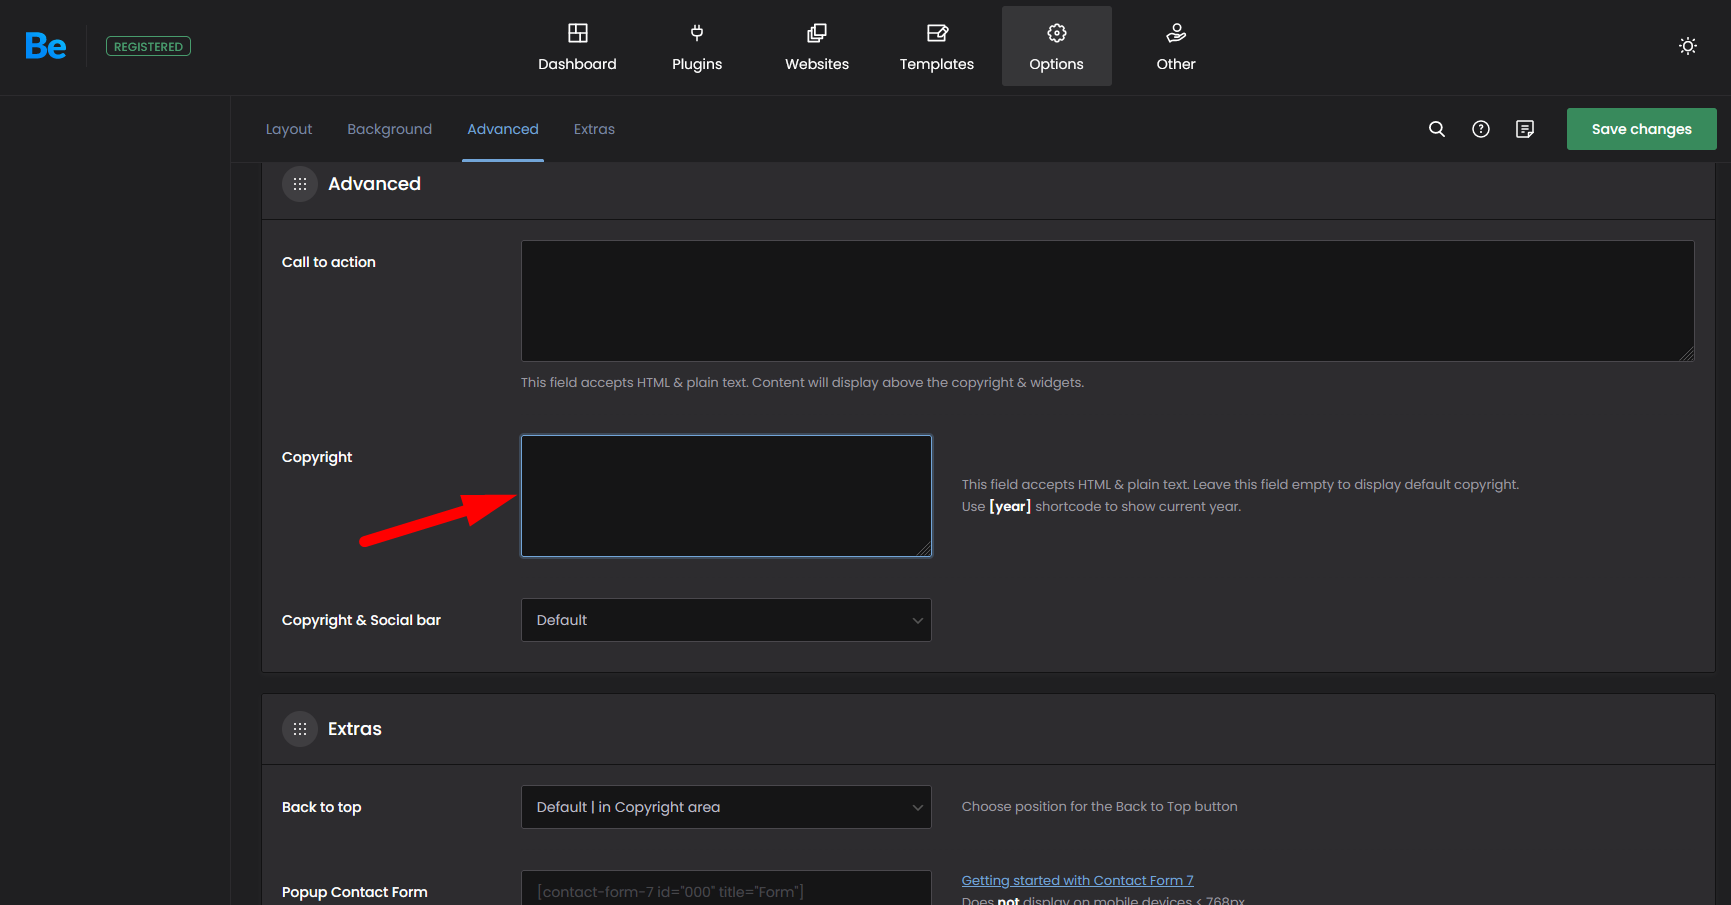The height and width of the screenshot is (905, 1731).
Task: Open the options search icon
Action: (x=1437, y=129)
